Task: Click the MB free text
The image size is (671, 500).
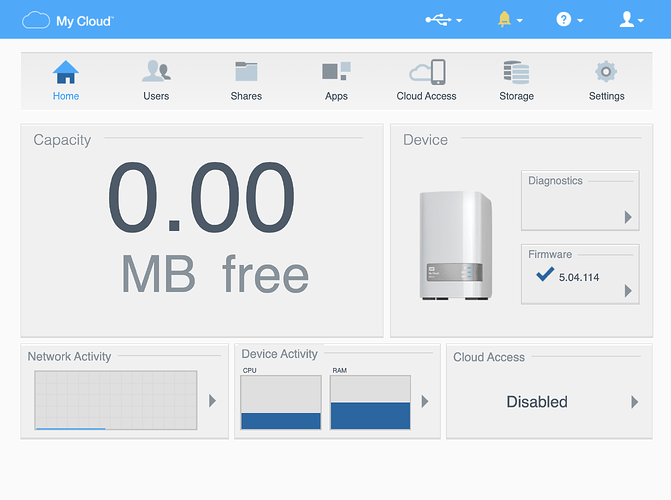Action: [215, 274]
